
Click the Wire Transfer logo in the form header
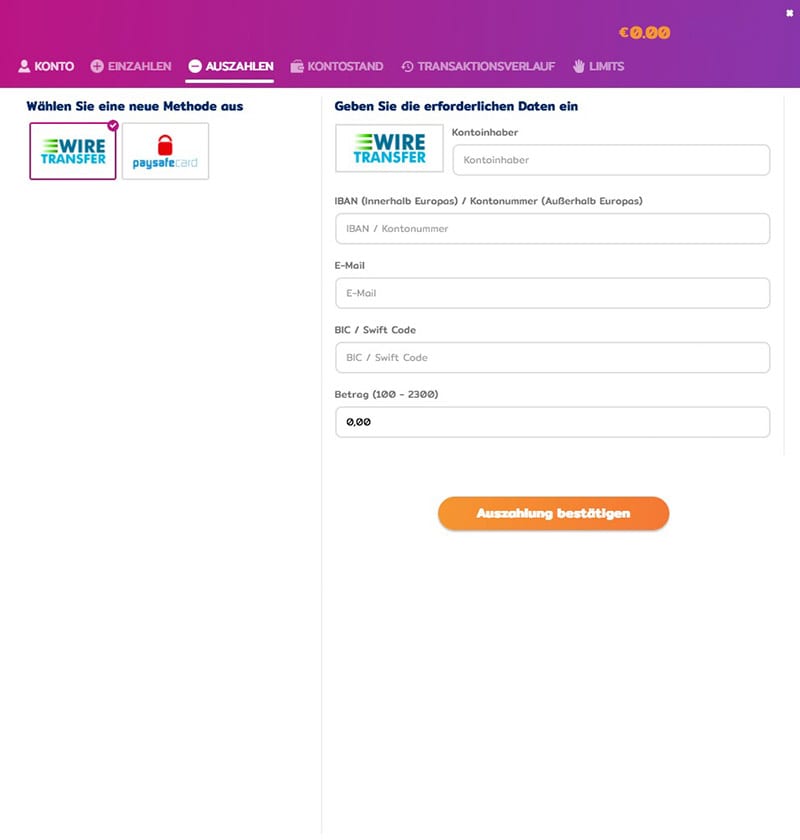pos(389,147)
